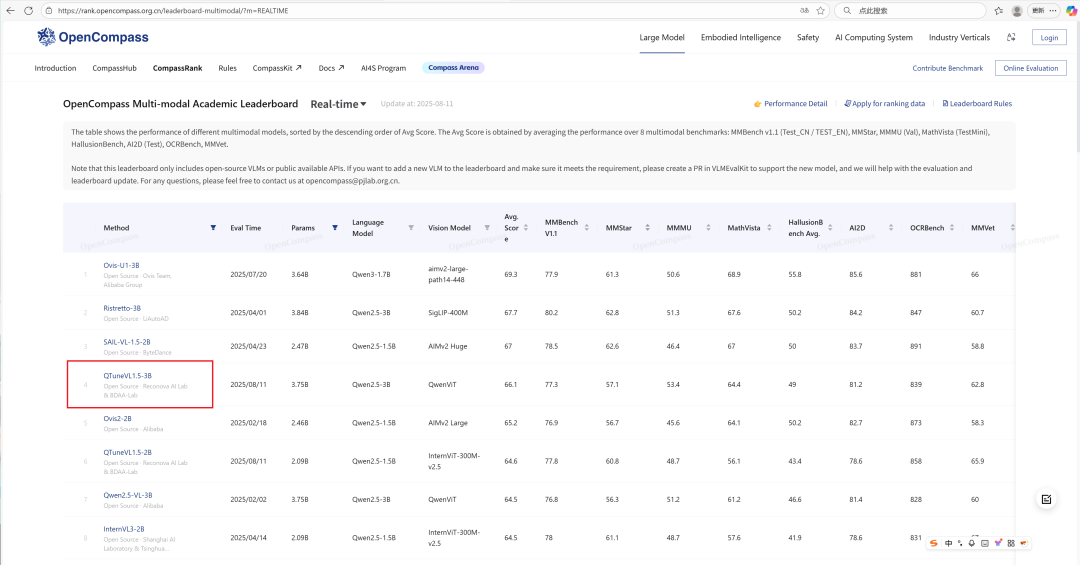This screenshot has width=1080, height=565.
Task: Open CompassKit external link
Action: (x=277, y=68)
